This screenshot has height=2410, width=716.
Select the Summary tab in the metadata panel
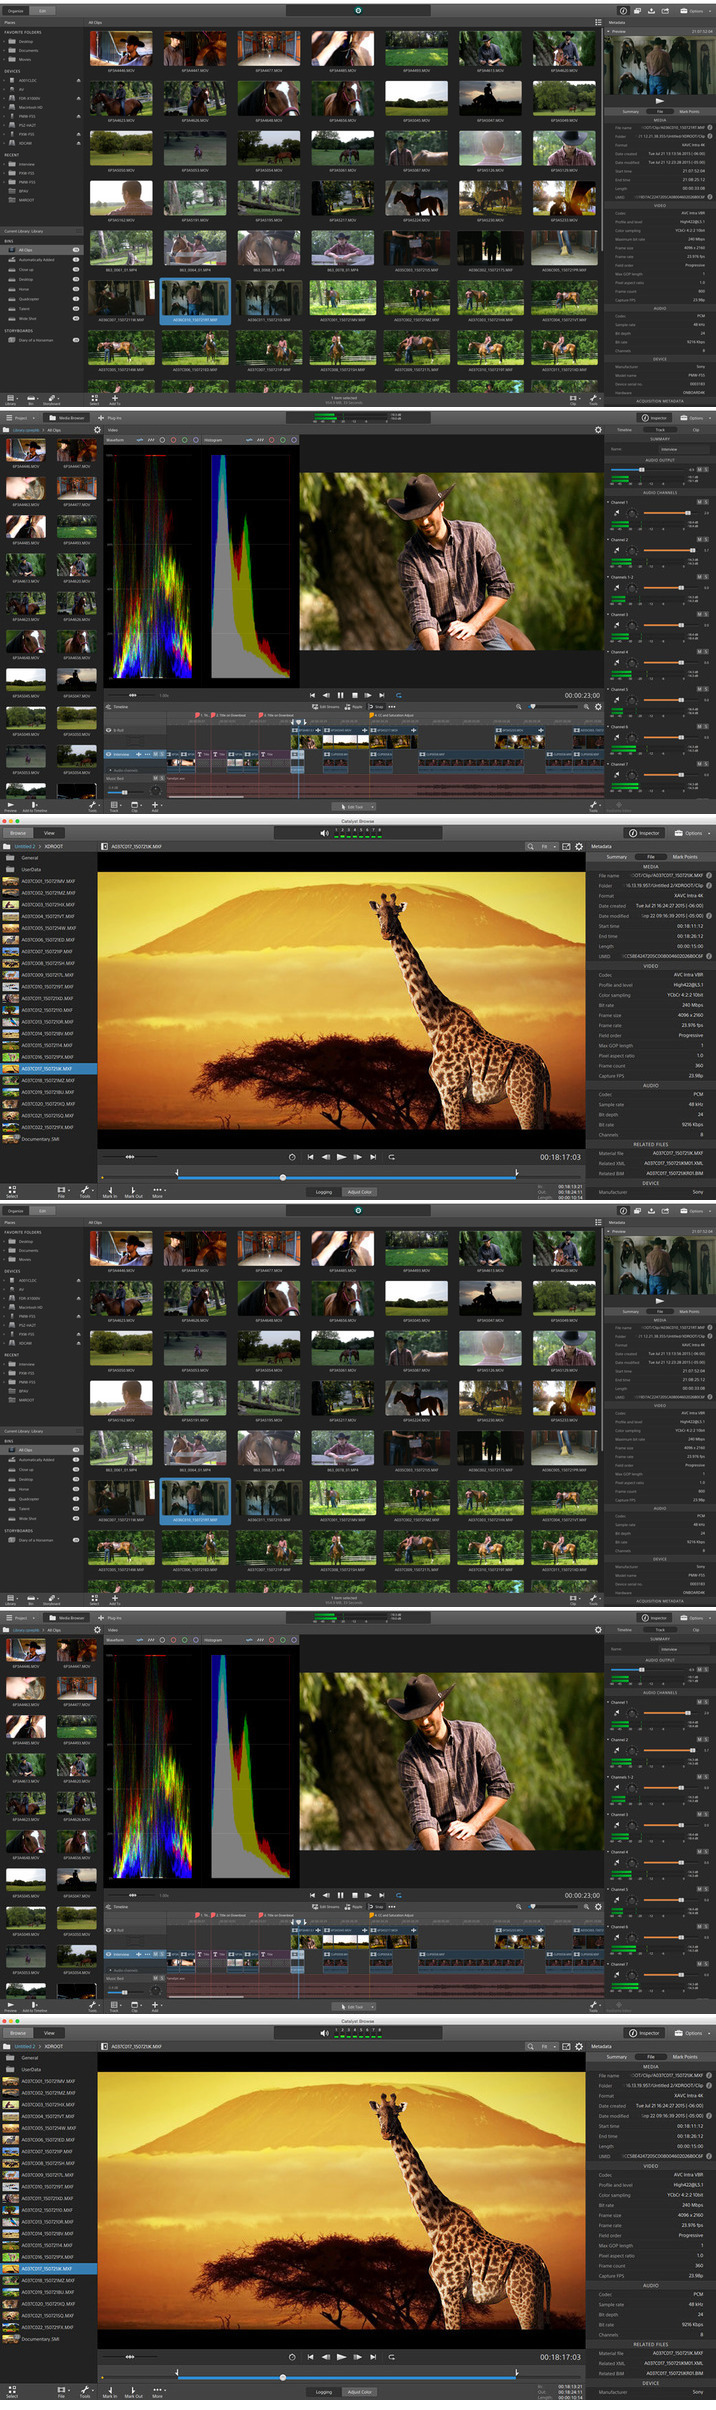click(x=617, y=856)
